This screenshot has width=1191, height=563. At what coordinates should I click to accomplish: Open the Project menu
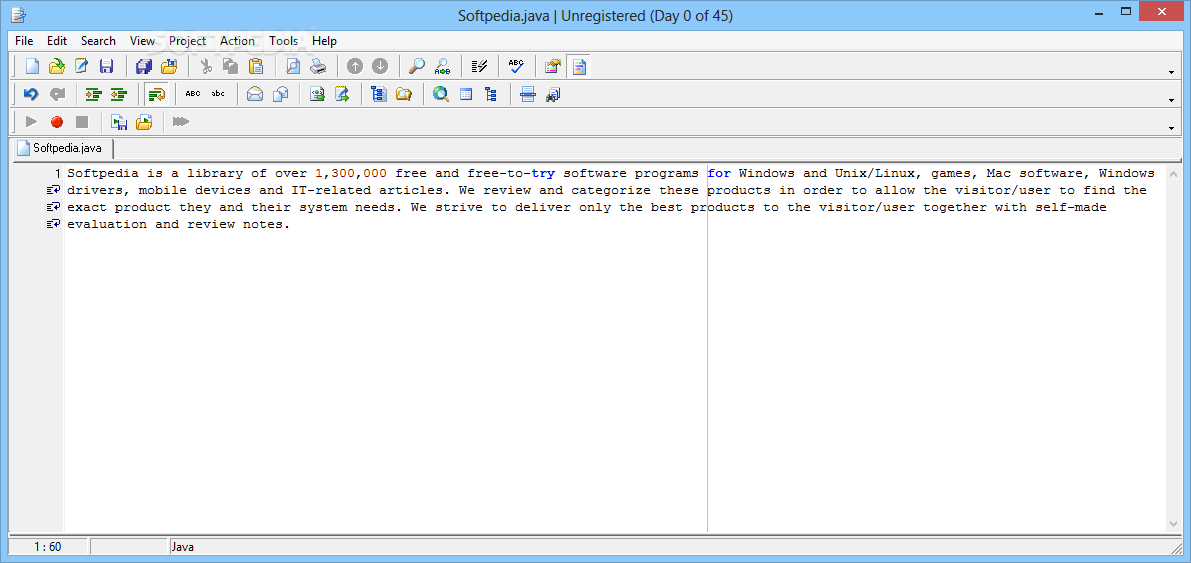coord(188,41)
